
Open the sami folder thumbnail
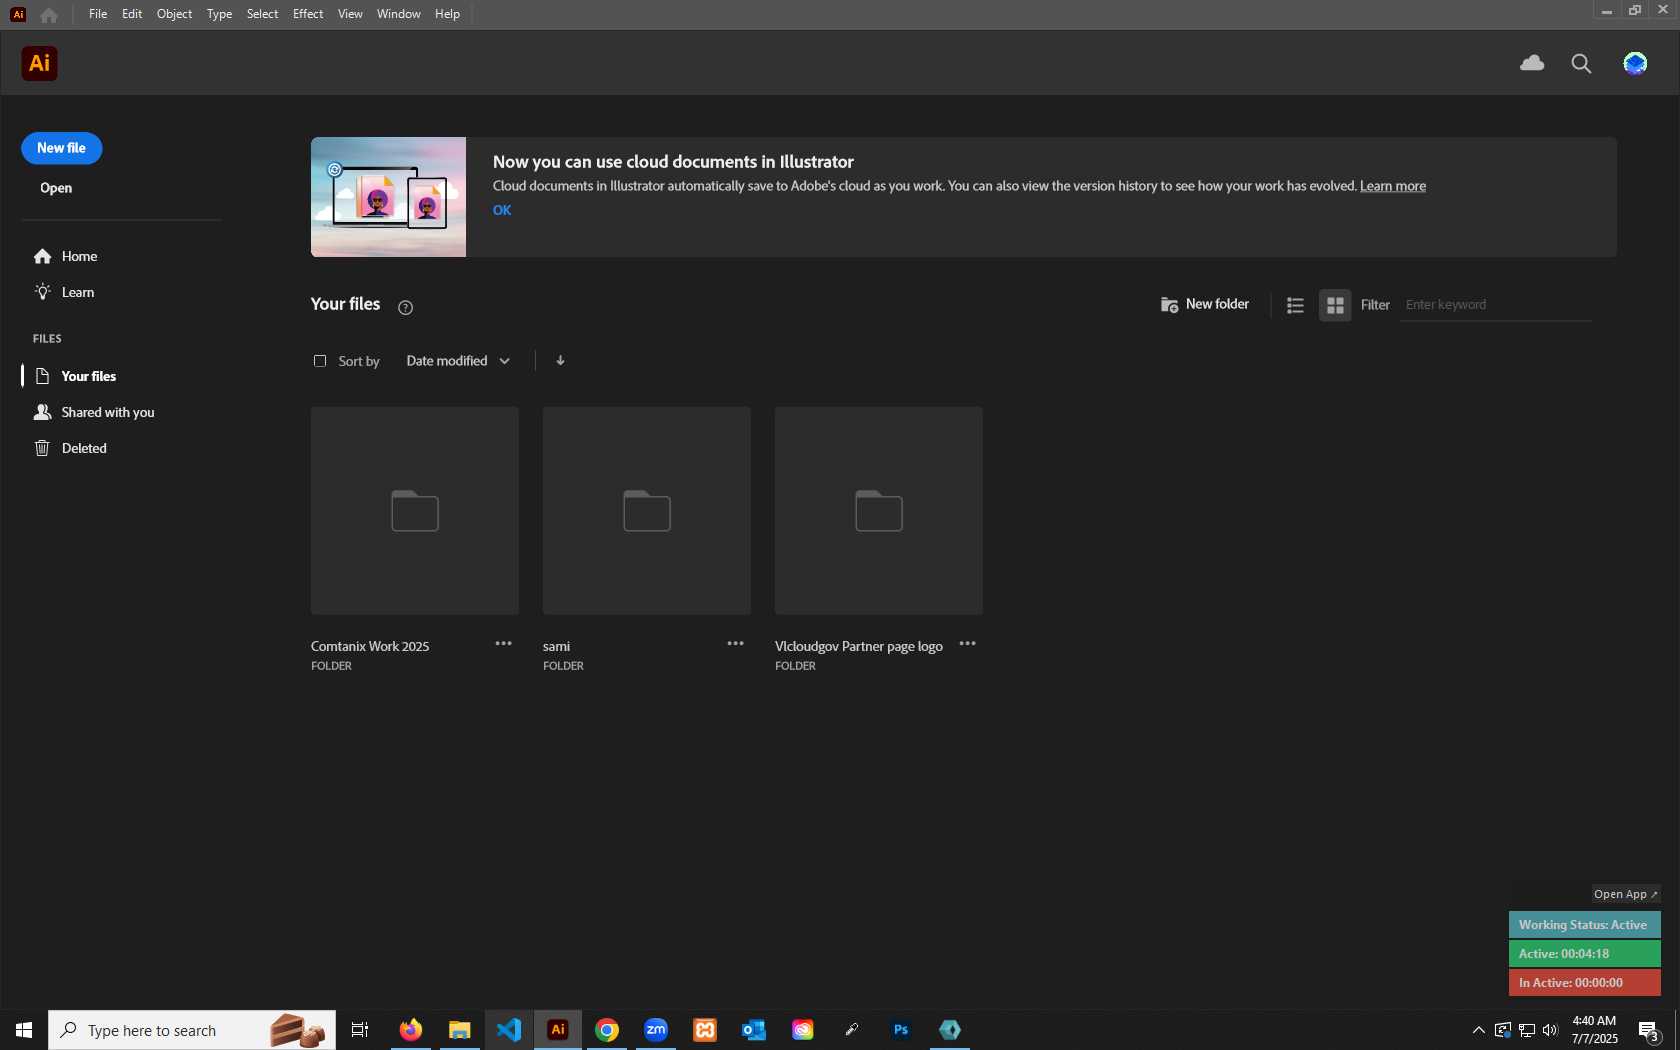(x=647, y=510)
